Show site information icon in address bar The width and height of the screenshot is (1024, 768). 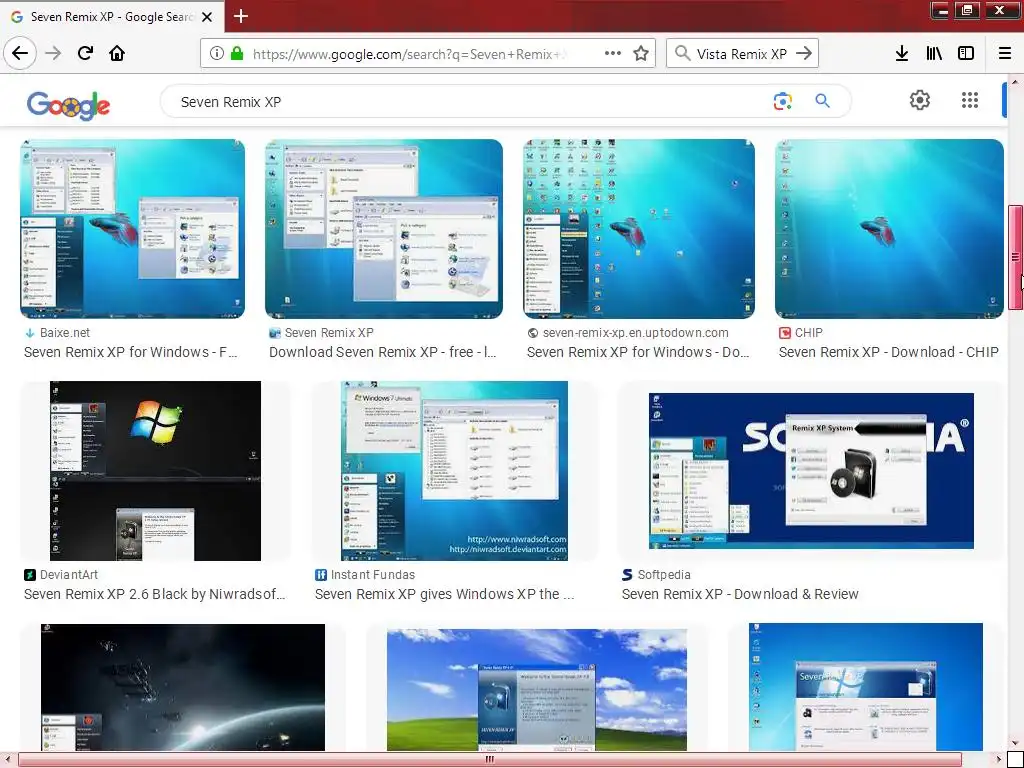(217, 54)
